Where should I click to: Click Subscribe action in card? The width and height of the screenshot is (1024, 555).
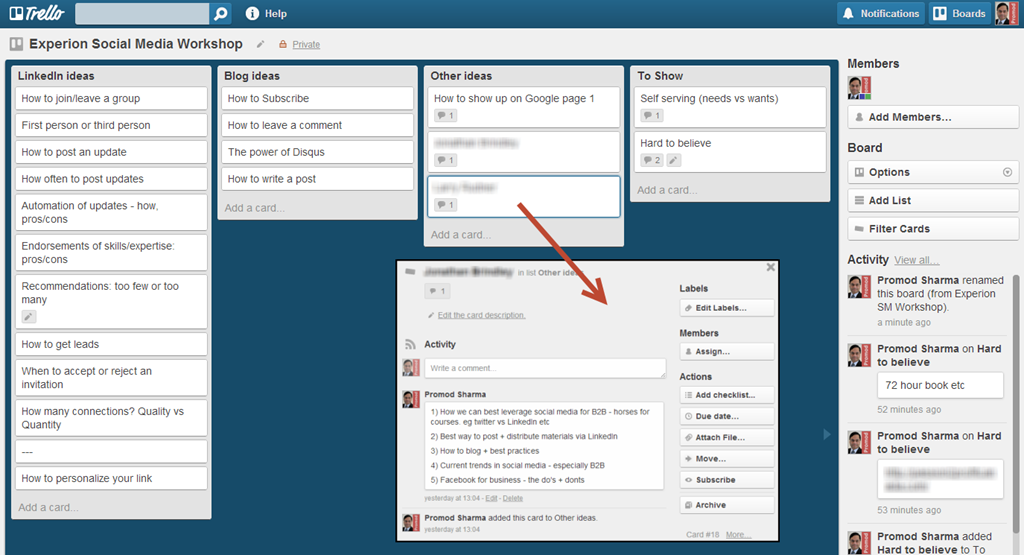727,480
